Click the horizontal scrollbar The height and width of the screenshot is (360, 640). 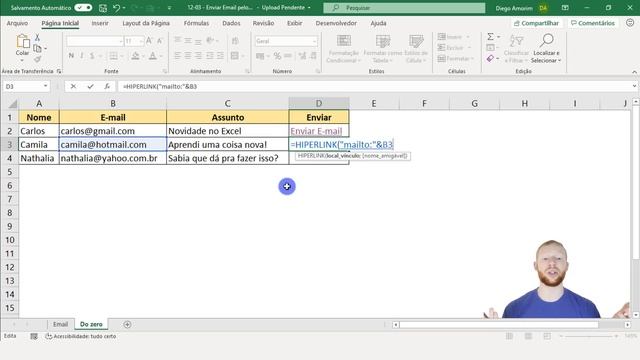click(x=499, y=324)
